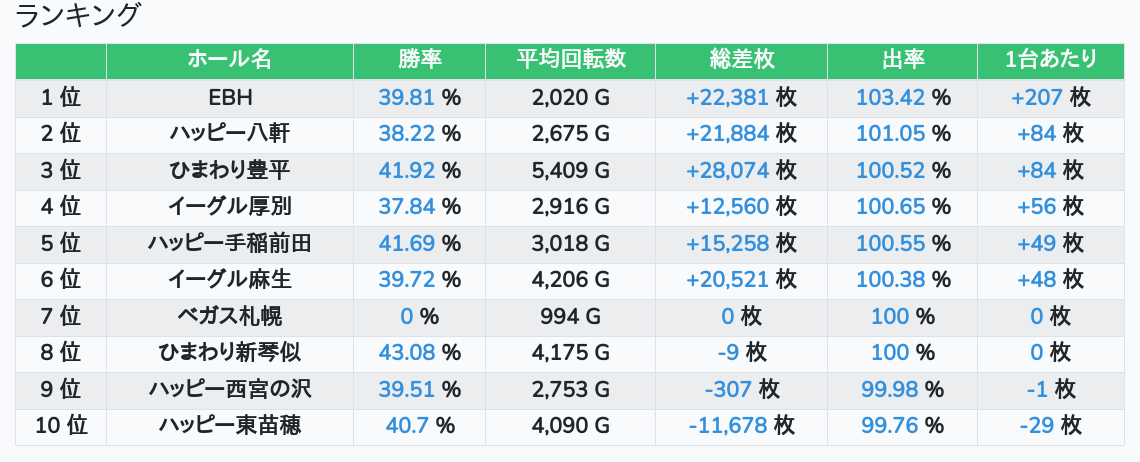Screen dimensions: 1140x462
Task: Select the ベガス札幌 hall name
Action: point(229,317)
